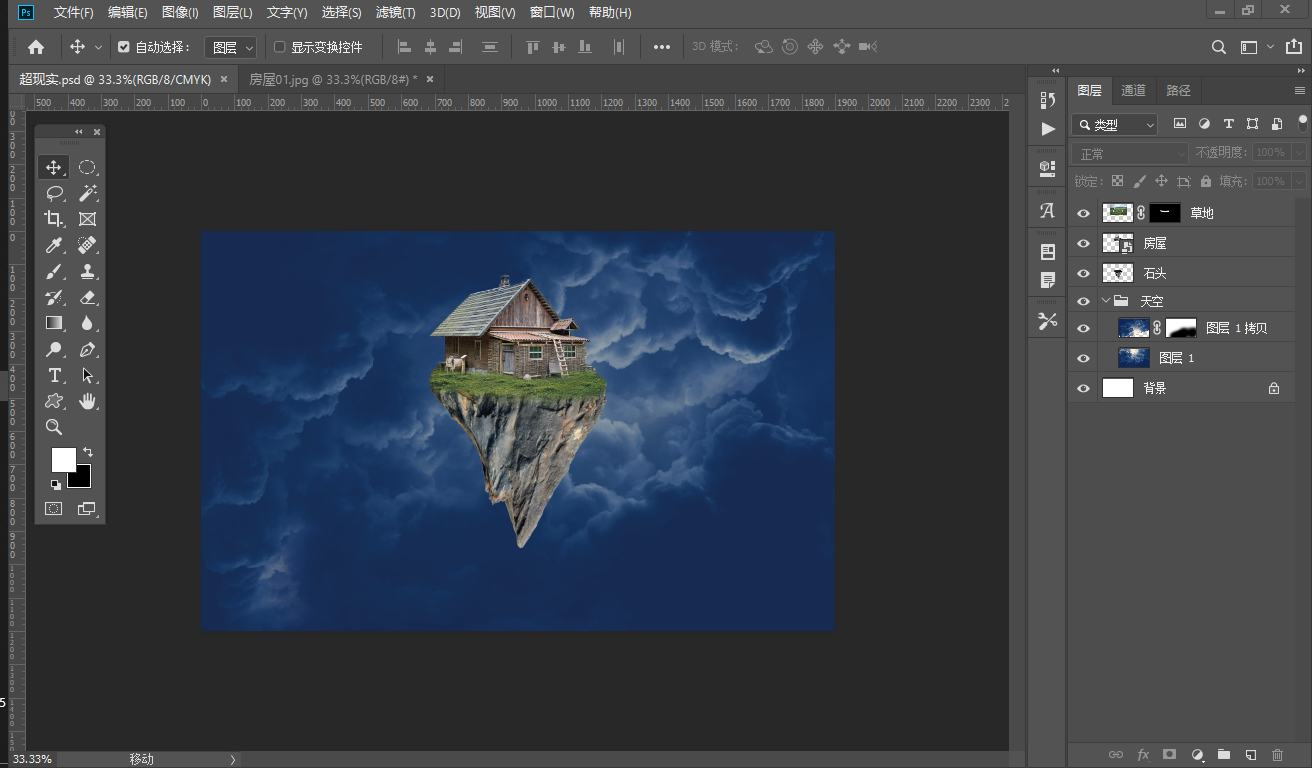The width and height of the screenshot is (1312, 768).
Task: Enable the 显示变换控件 checkbox
Action: tap(280, 47)
